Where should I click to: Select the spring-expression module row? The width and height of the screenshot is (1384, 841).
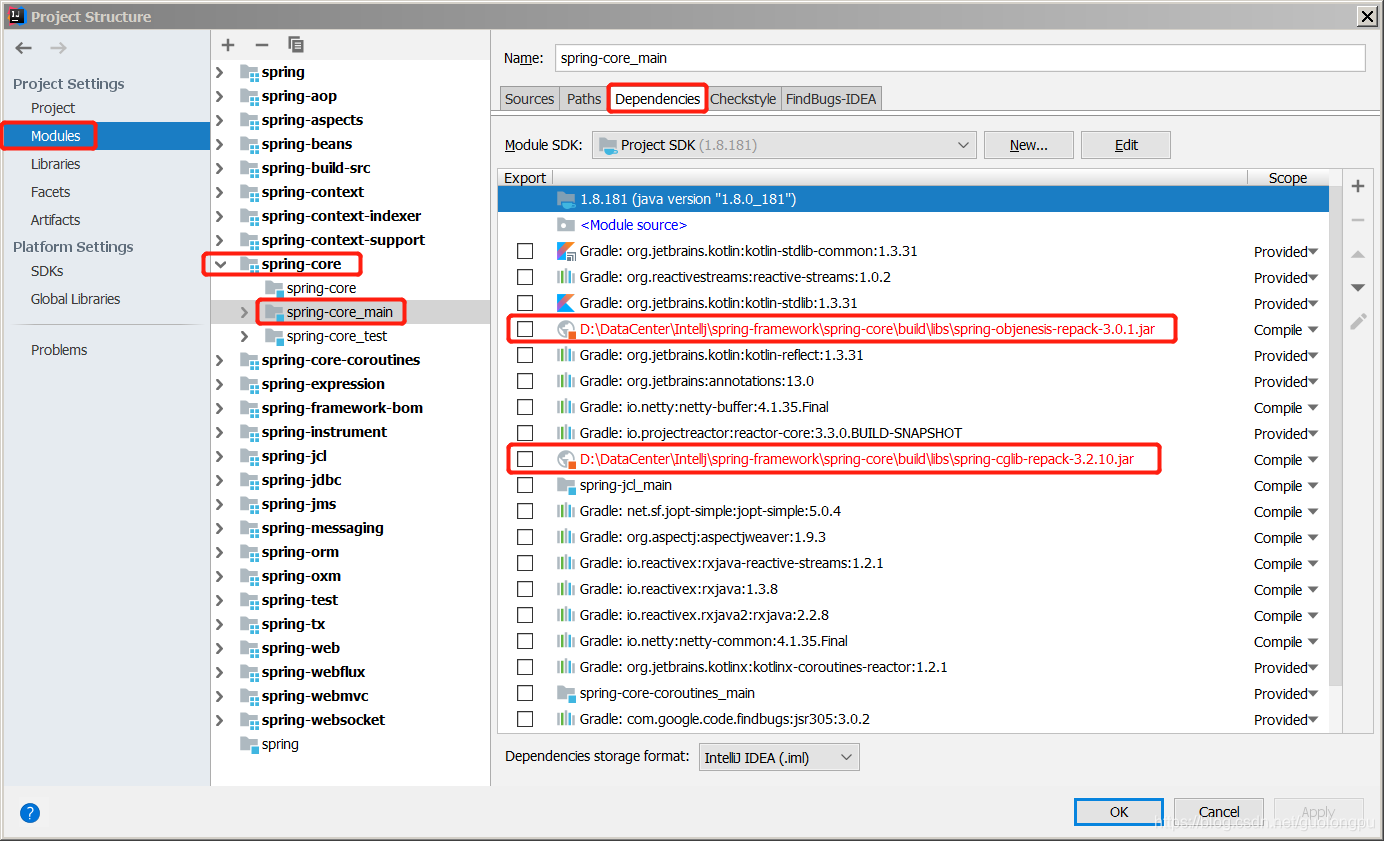(x=350, y=384)
